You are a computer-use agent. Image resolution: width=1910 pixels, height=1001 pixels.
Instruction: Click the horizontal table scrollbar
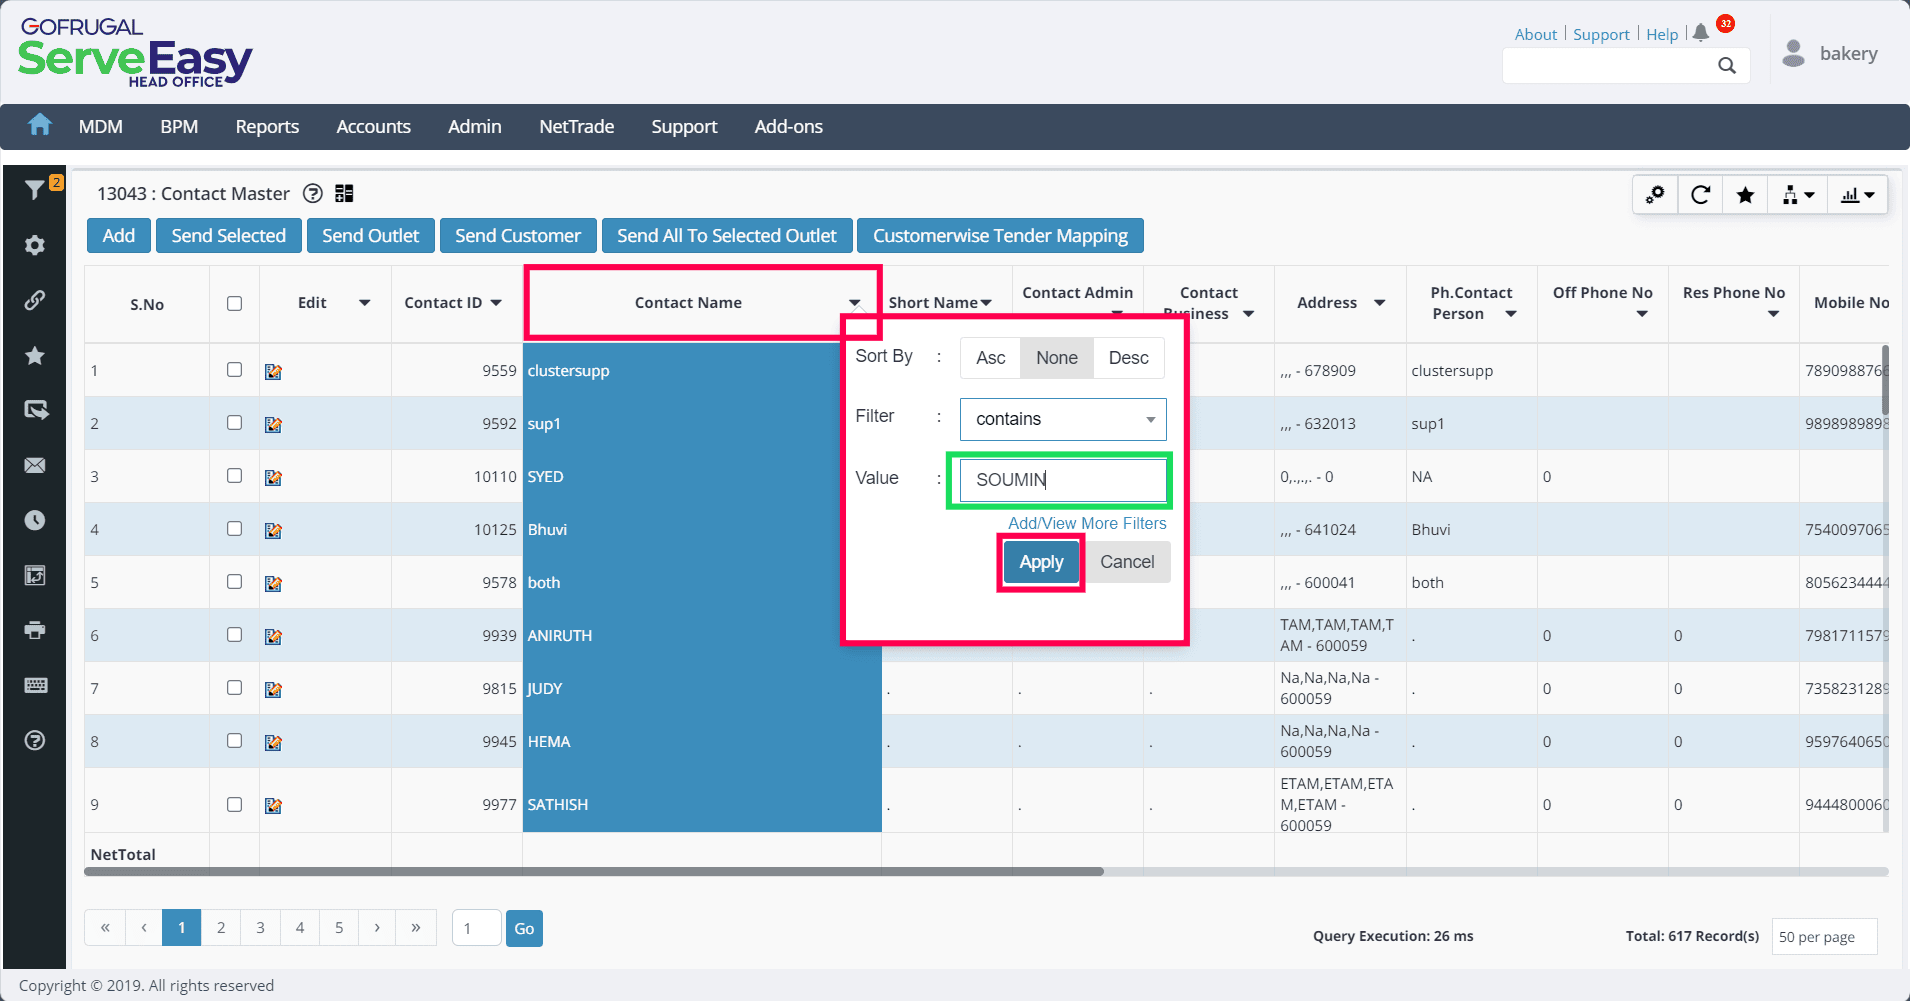coord(594,872)
